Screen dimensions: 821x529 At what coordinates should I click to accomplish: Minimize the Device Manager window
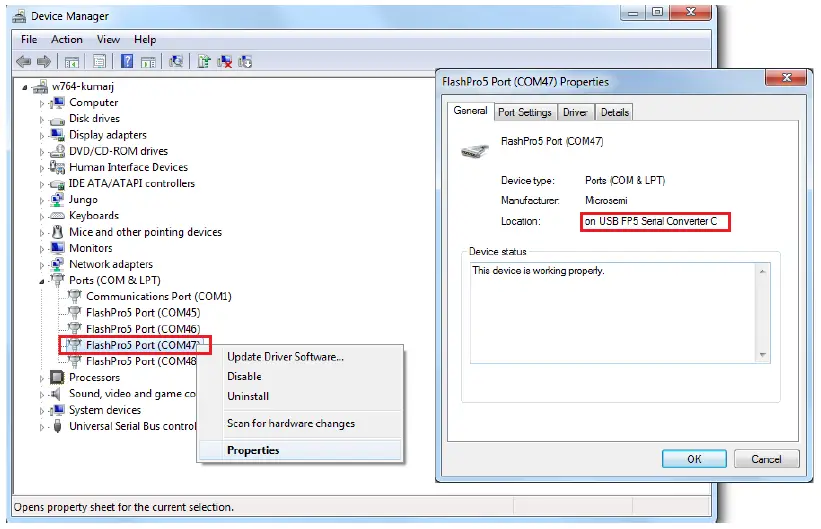click(x=633, y=13)
